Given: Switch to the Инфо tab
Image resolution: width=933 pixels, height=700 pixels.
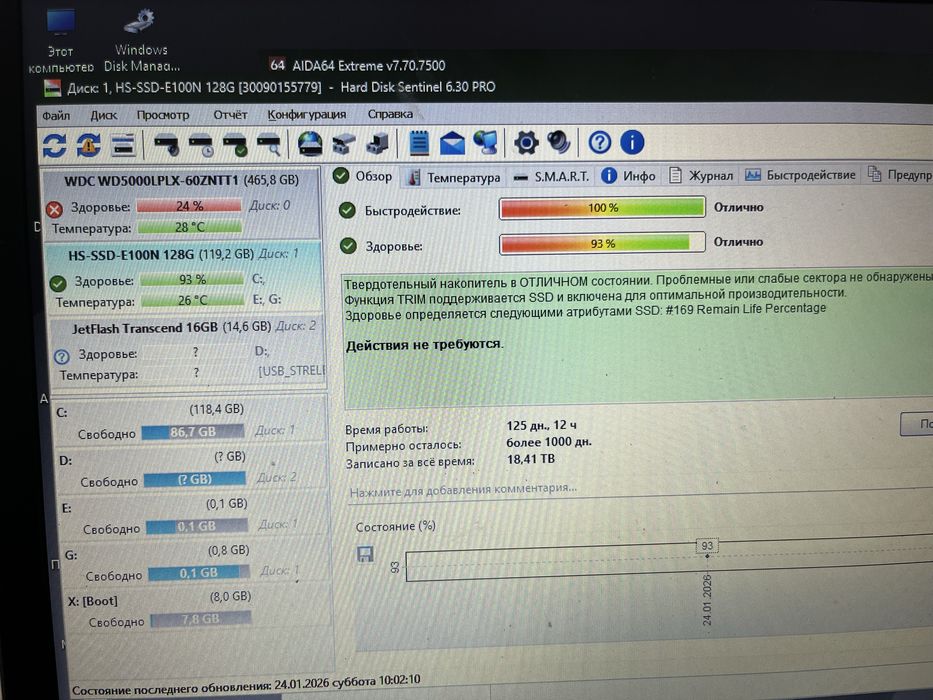Looking at the screenshot, I should [x=628, y=176].
